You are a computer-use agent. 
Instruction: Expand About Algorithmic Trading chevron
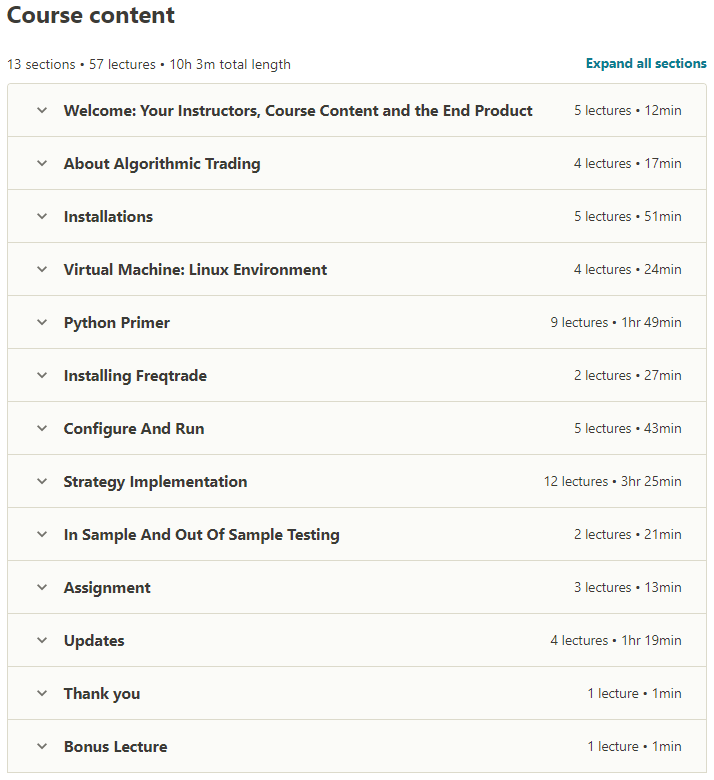[x=42, y=164]
